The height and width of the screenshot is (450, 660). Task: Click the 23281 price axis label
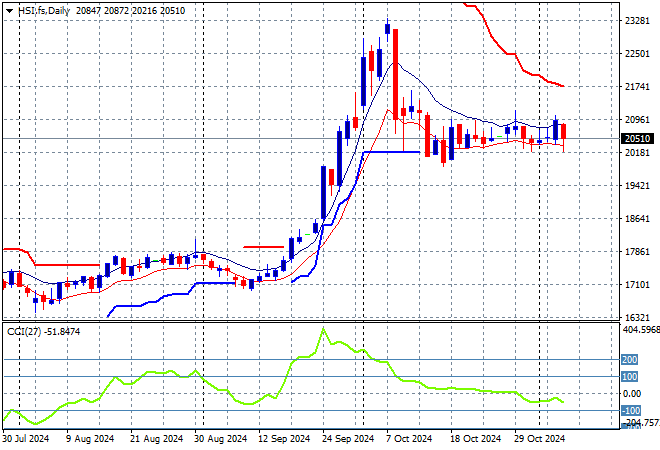click(635, 21)
